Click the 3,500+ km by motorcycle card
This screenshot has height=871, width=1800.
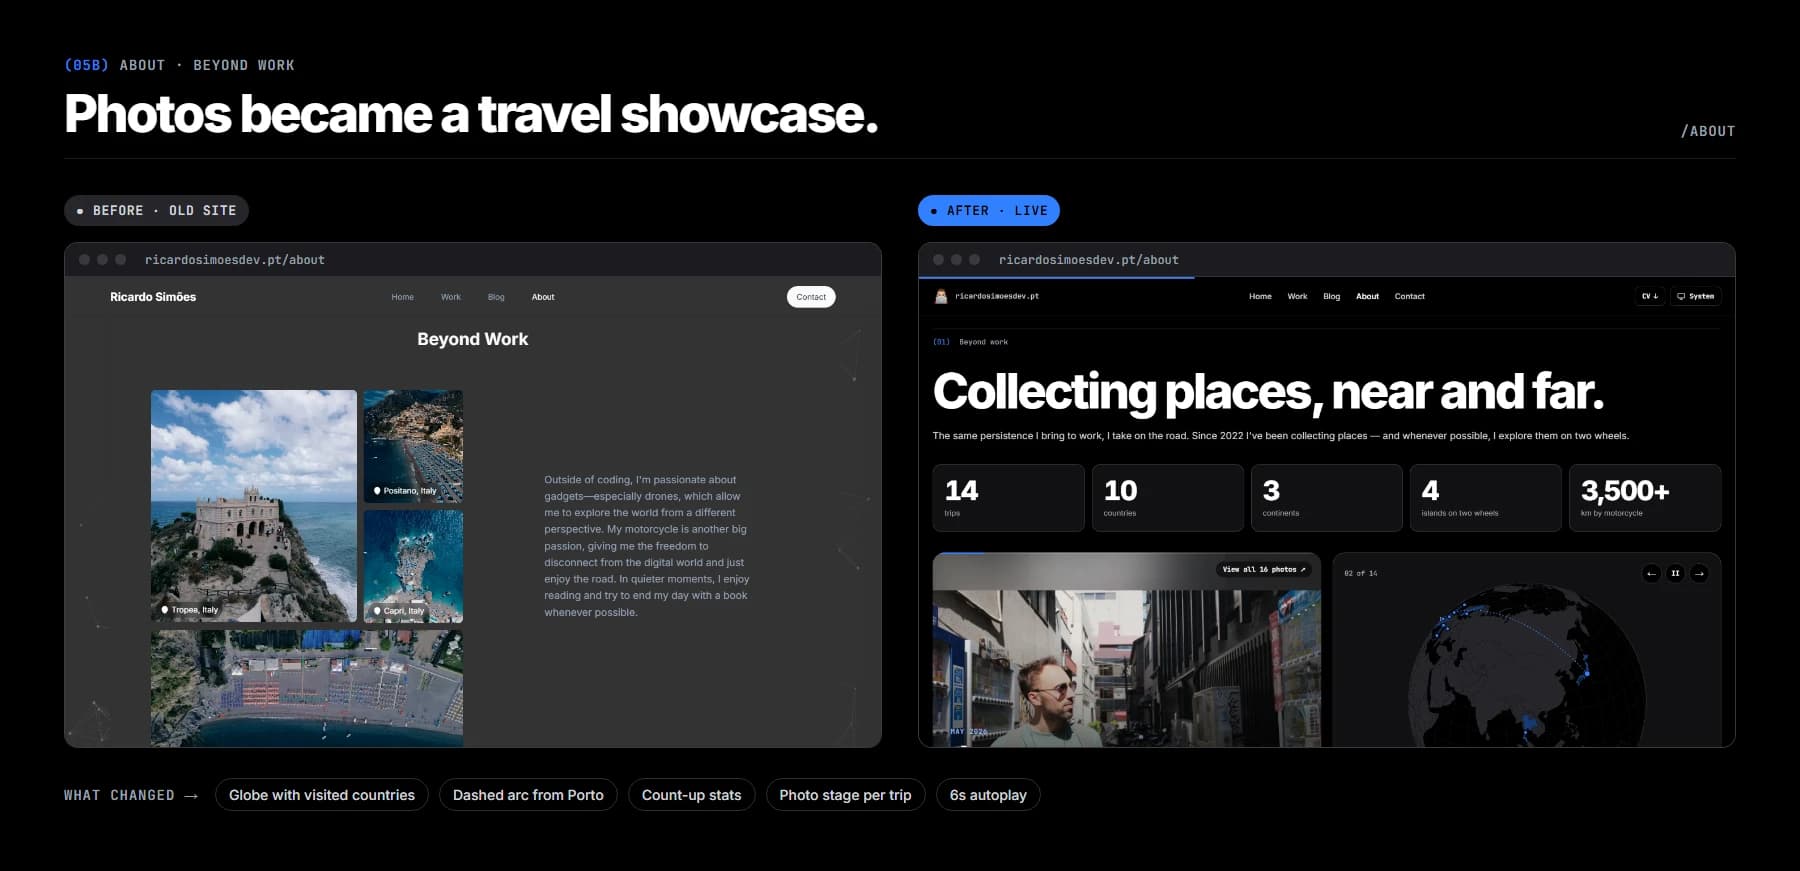(x=1645, y=497)
